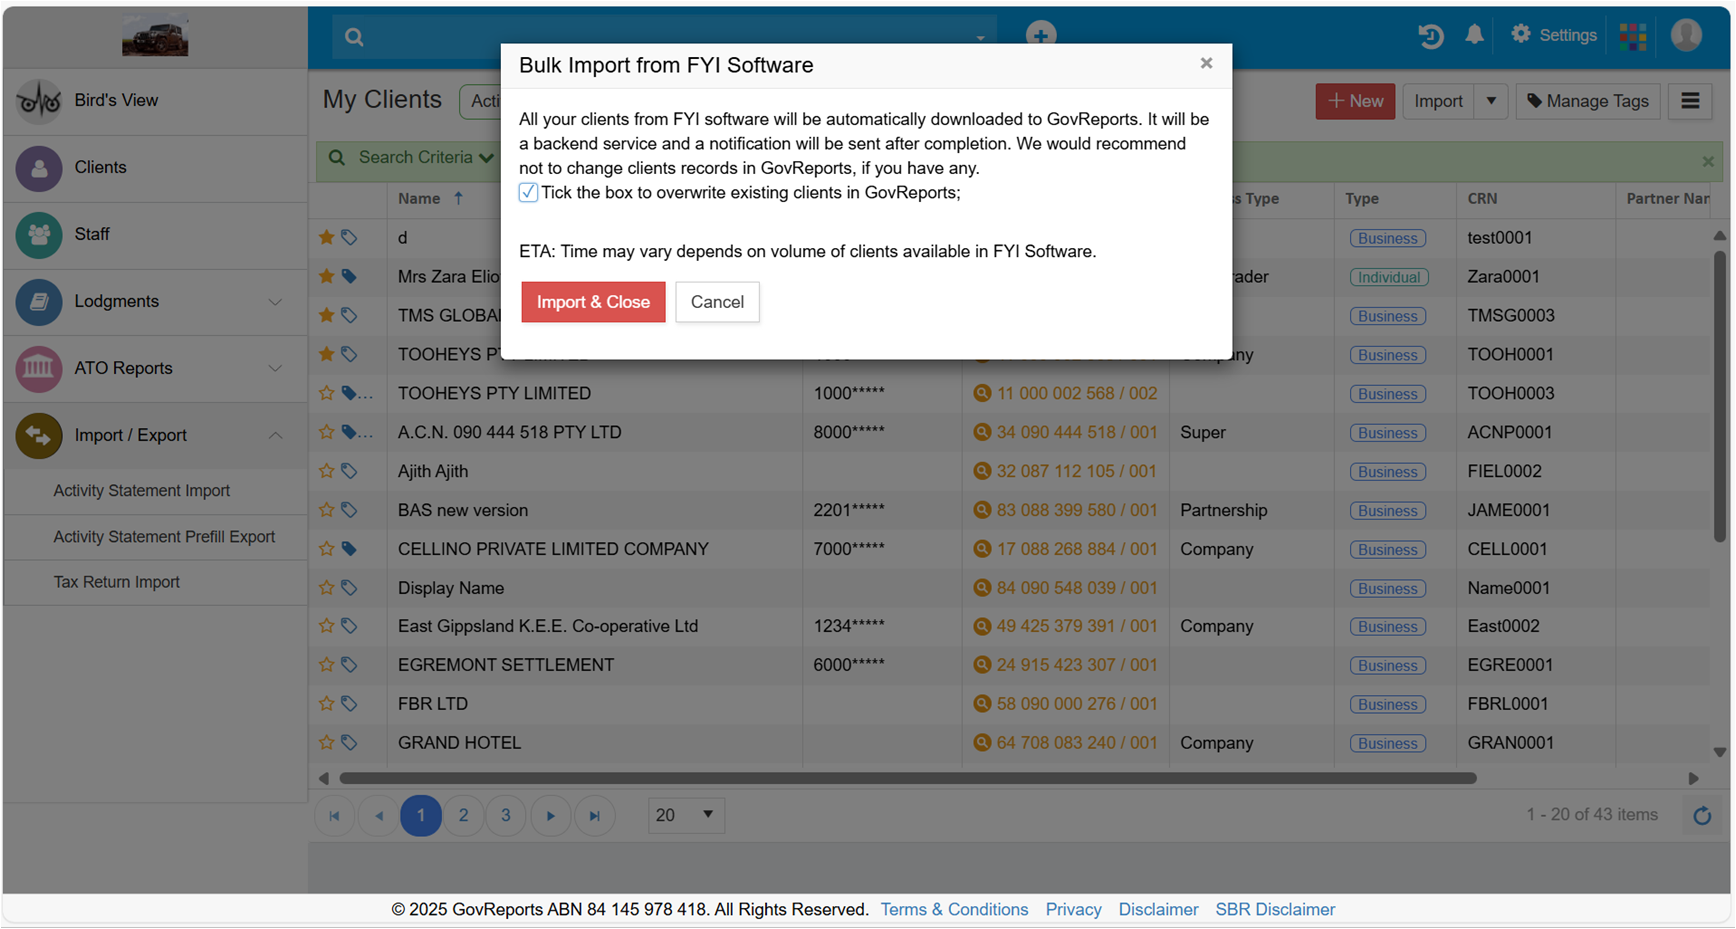This screenshot has width=1736, height=929.
Task: Open the Staff sidebar section
Action: pyautogui.click(x=155, y=234)
